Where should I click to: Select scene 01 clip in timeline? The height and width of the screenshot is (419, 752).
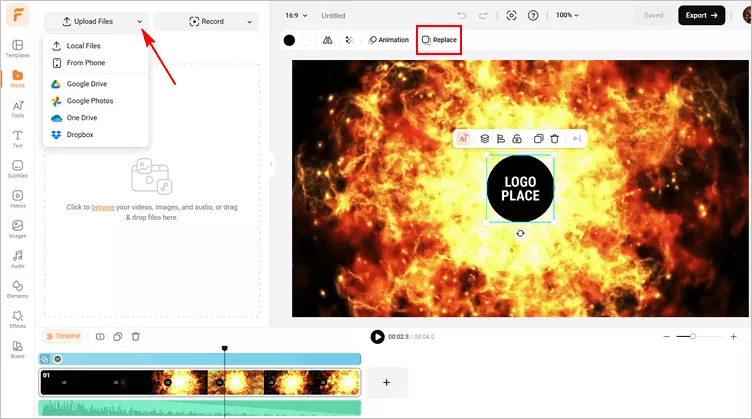(x=200, y=383)
